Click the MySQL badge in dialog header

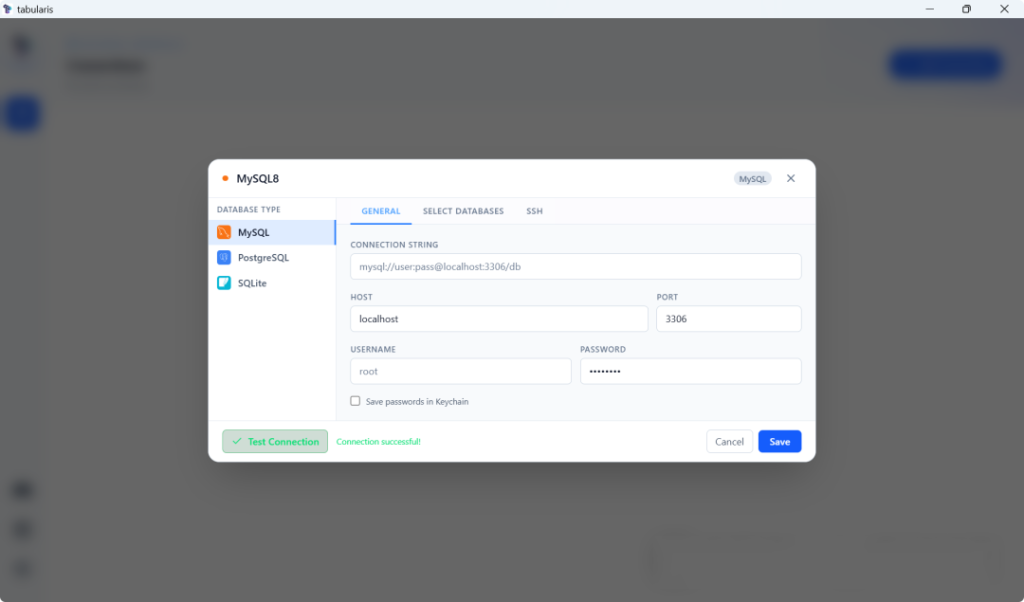pyautogui.click(x=752, y=178)
